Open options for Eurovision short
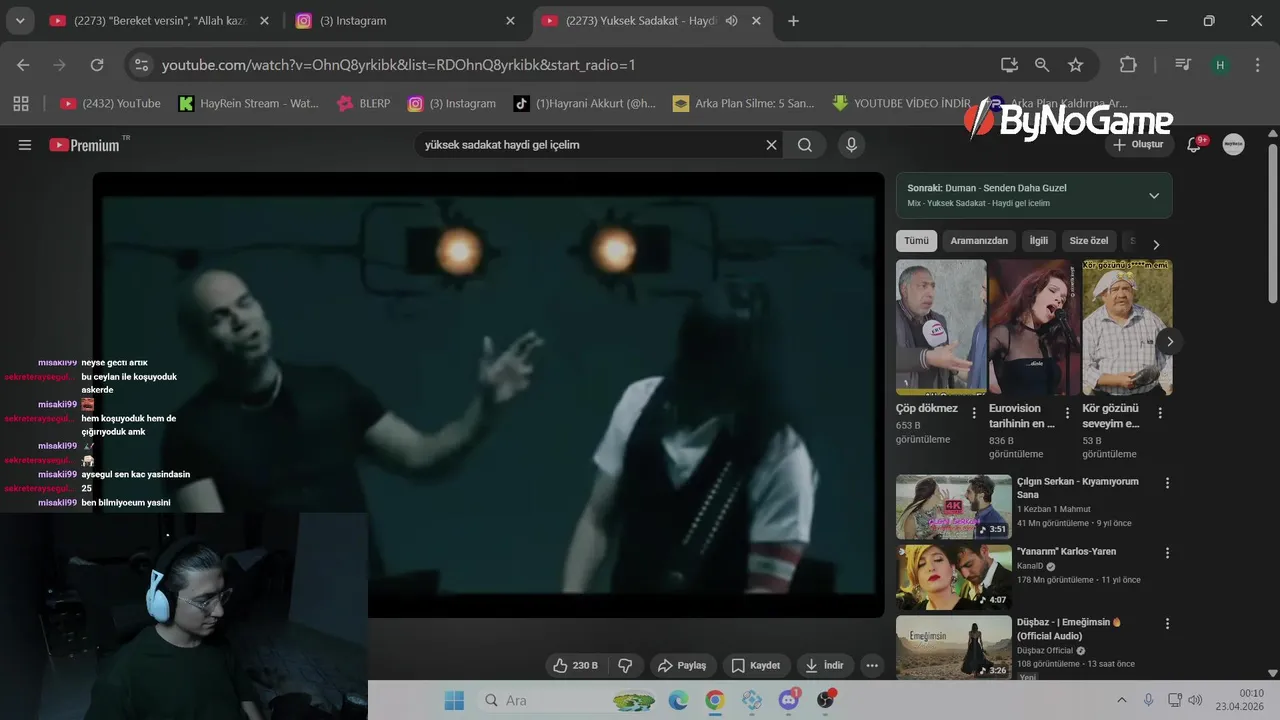Screen dimensions: 1280x720 pyautogui.click(x=1067, y=413)
